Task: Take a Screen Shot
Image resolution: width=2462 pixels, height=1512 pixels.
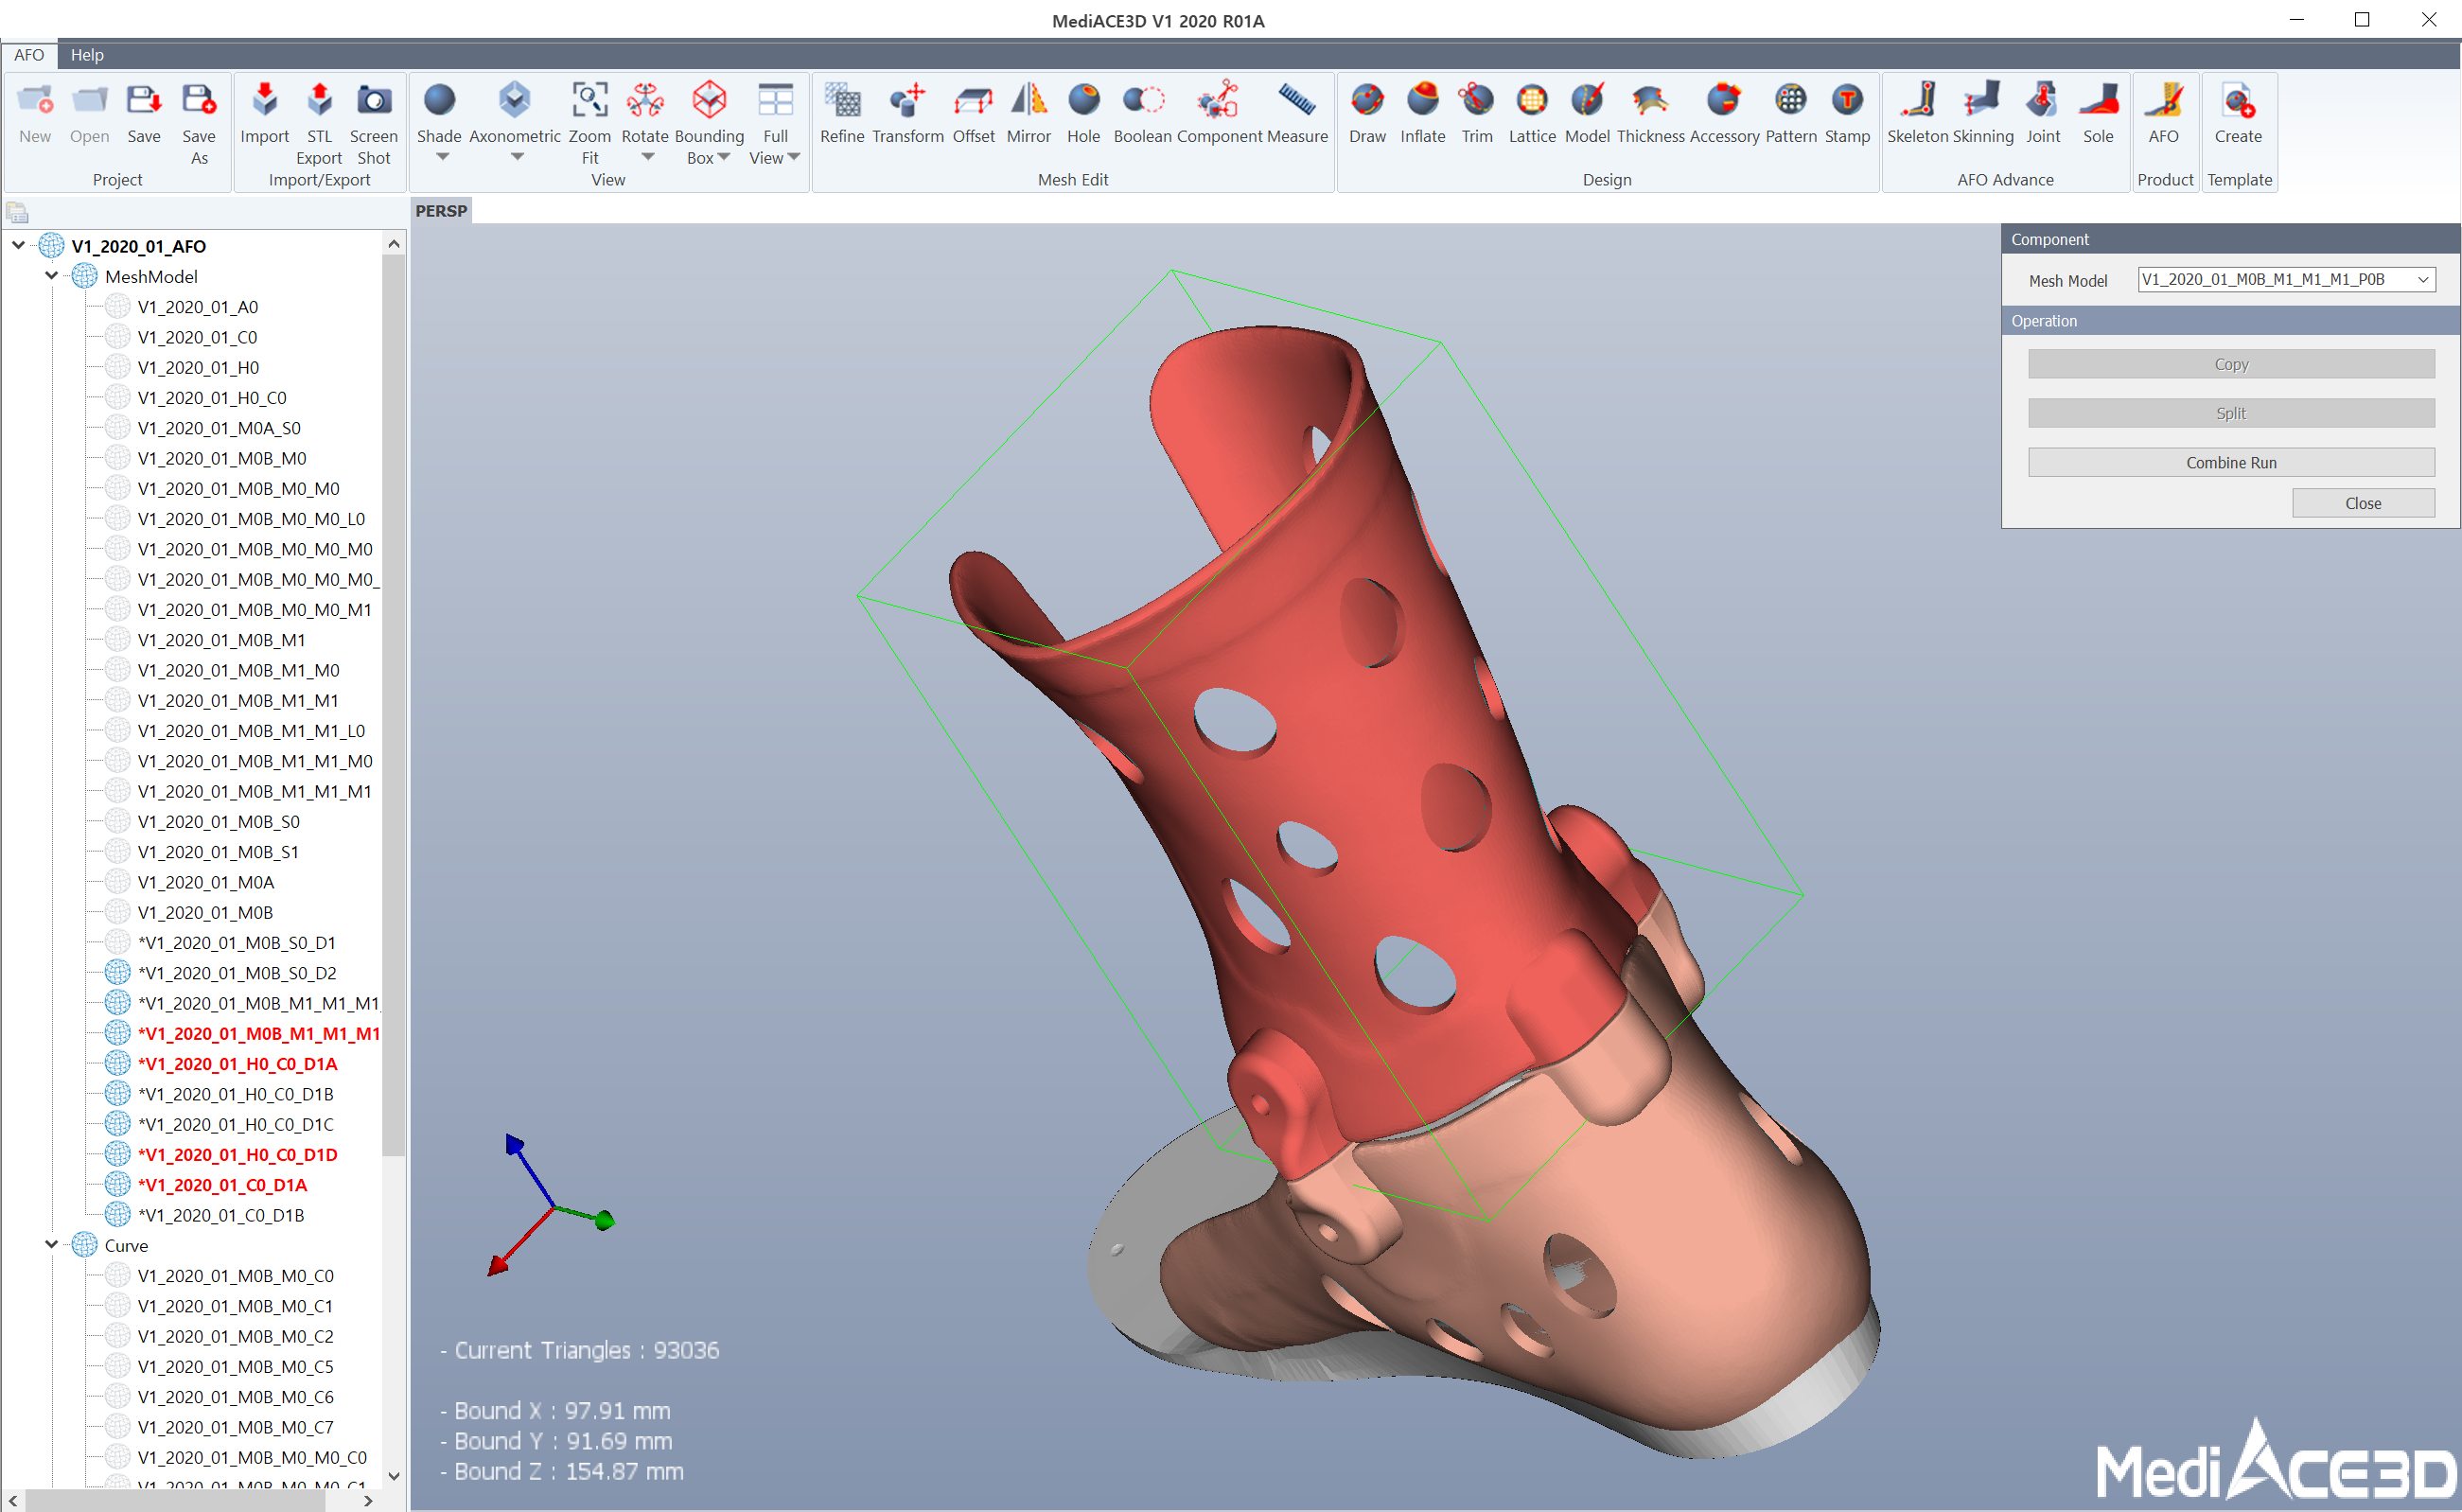Action: point(374,123)
